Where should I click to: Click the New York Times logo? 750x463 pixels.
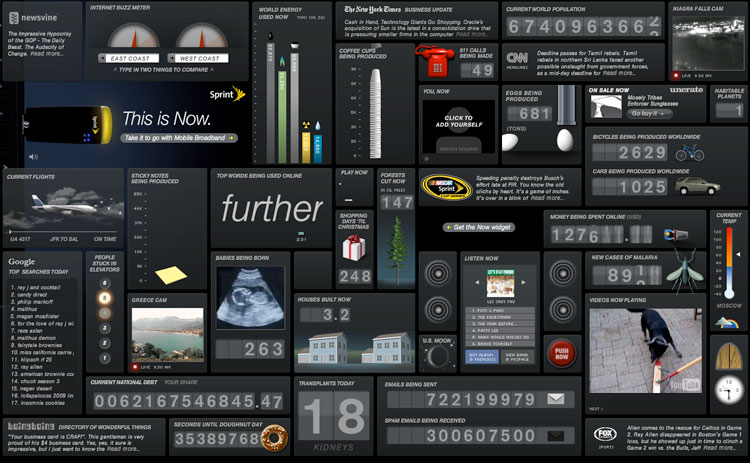pyautogui.click(x=373, y=9)
